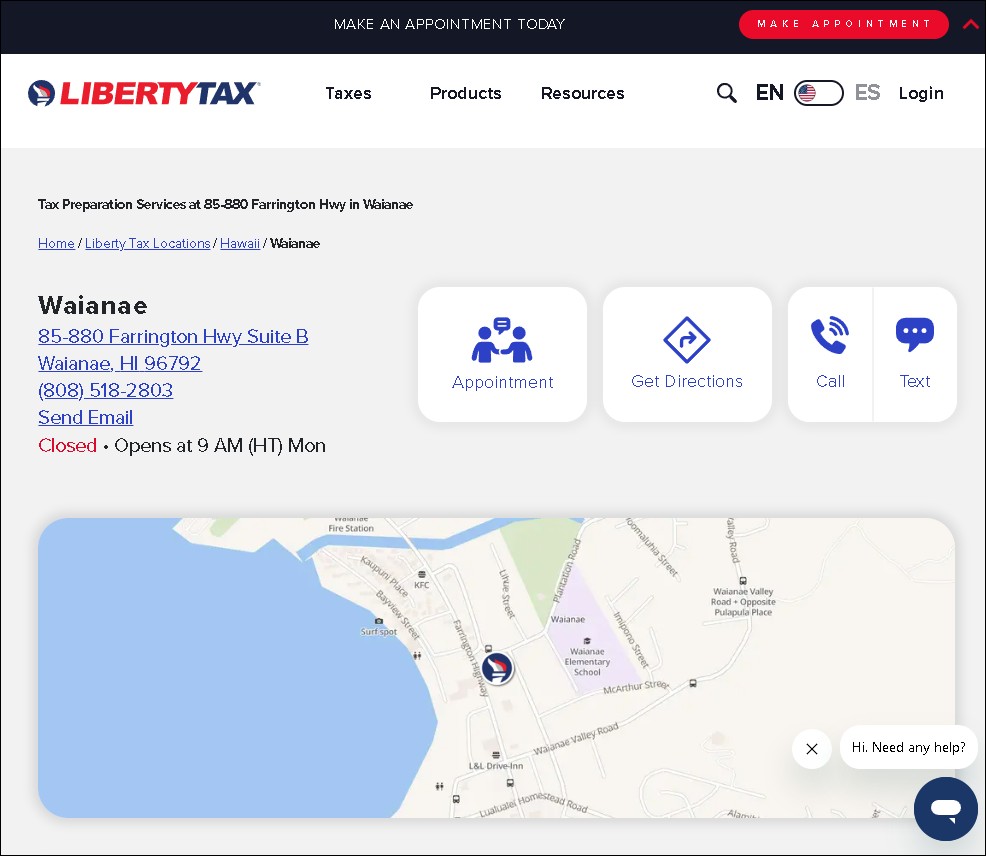Image resolution: width=986 pixels, height=856 pixels.
Task: Click the Get Directions arrow icon
Action: [687, 340]
